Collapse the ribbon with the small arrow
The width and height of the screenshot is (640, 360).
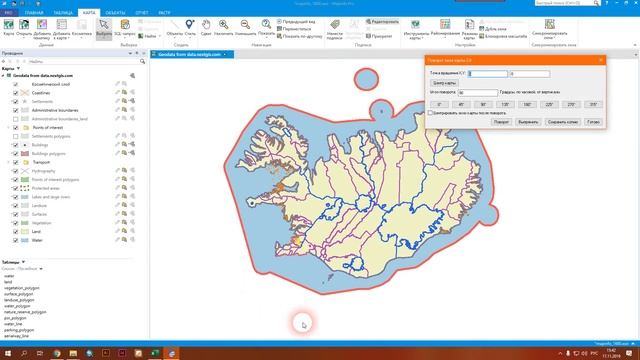pyautogui.click(x=635, y=45)
